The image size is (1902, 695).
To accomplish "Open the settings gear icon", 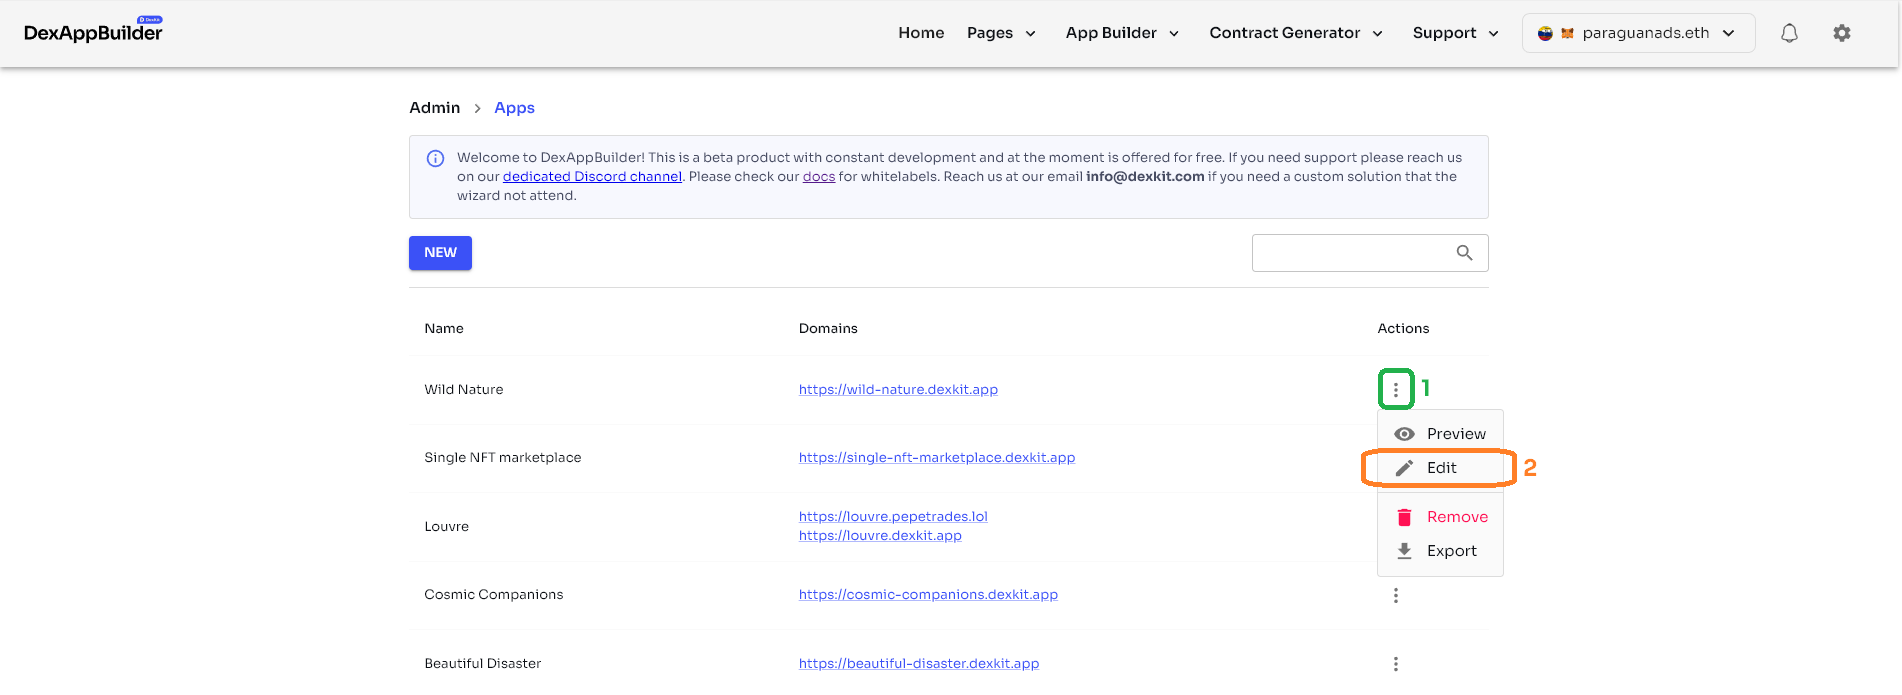I will 1841,33.
